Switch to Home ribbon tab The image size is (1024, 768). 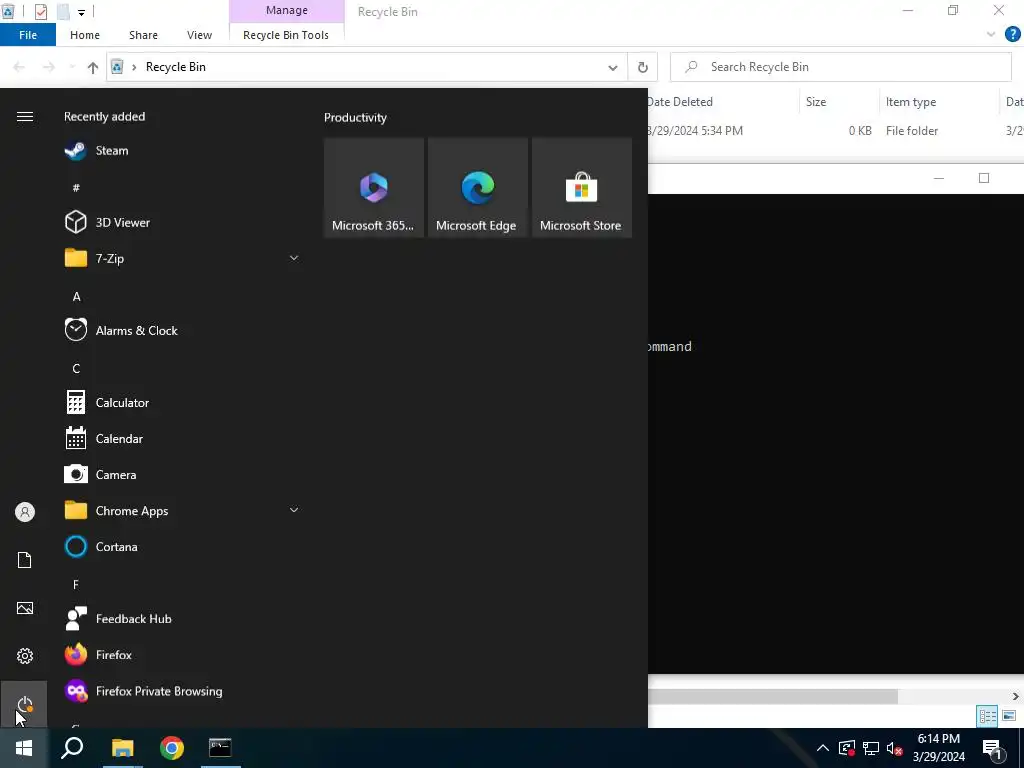coord(85,35)
